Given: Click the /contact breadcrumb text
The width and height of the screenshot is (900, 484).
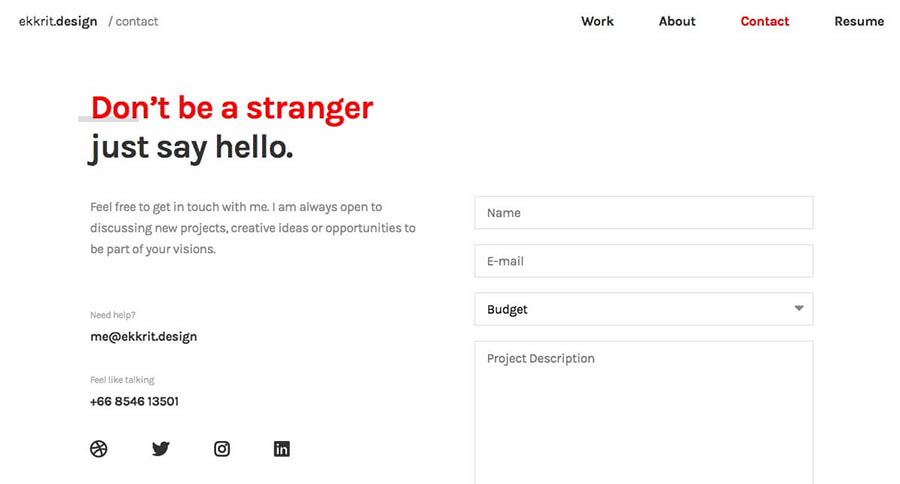Looking at the screenshot, I should tap(134, 21).
